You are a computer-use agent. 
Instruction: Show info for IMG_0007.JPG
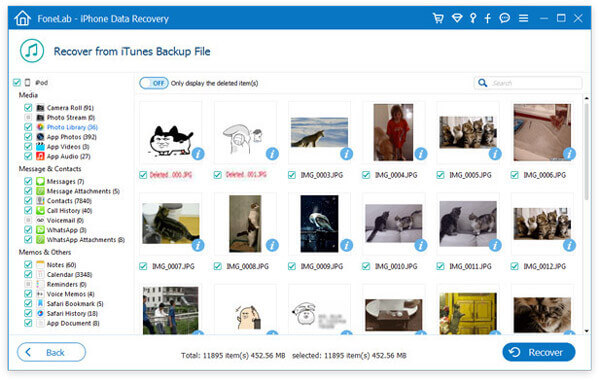198,245
